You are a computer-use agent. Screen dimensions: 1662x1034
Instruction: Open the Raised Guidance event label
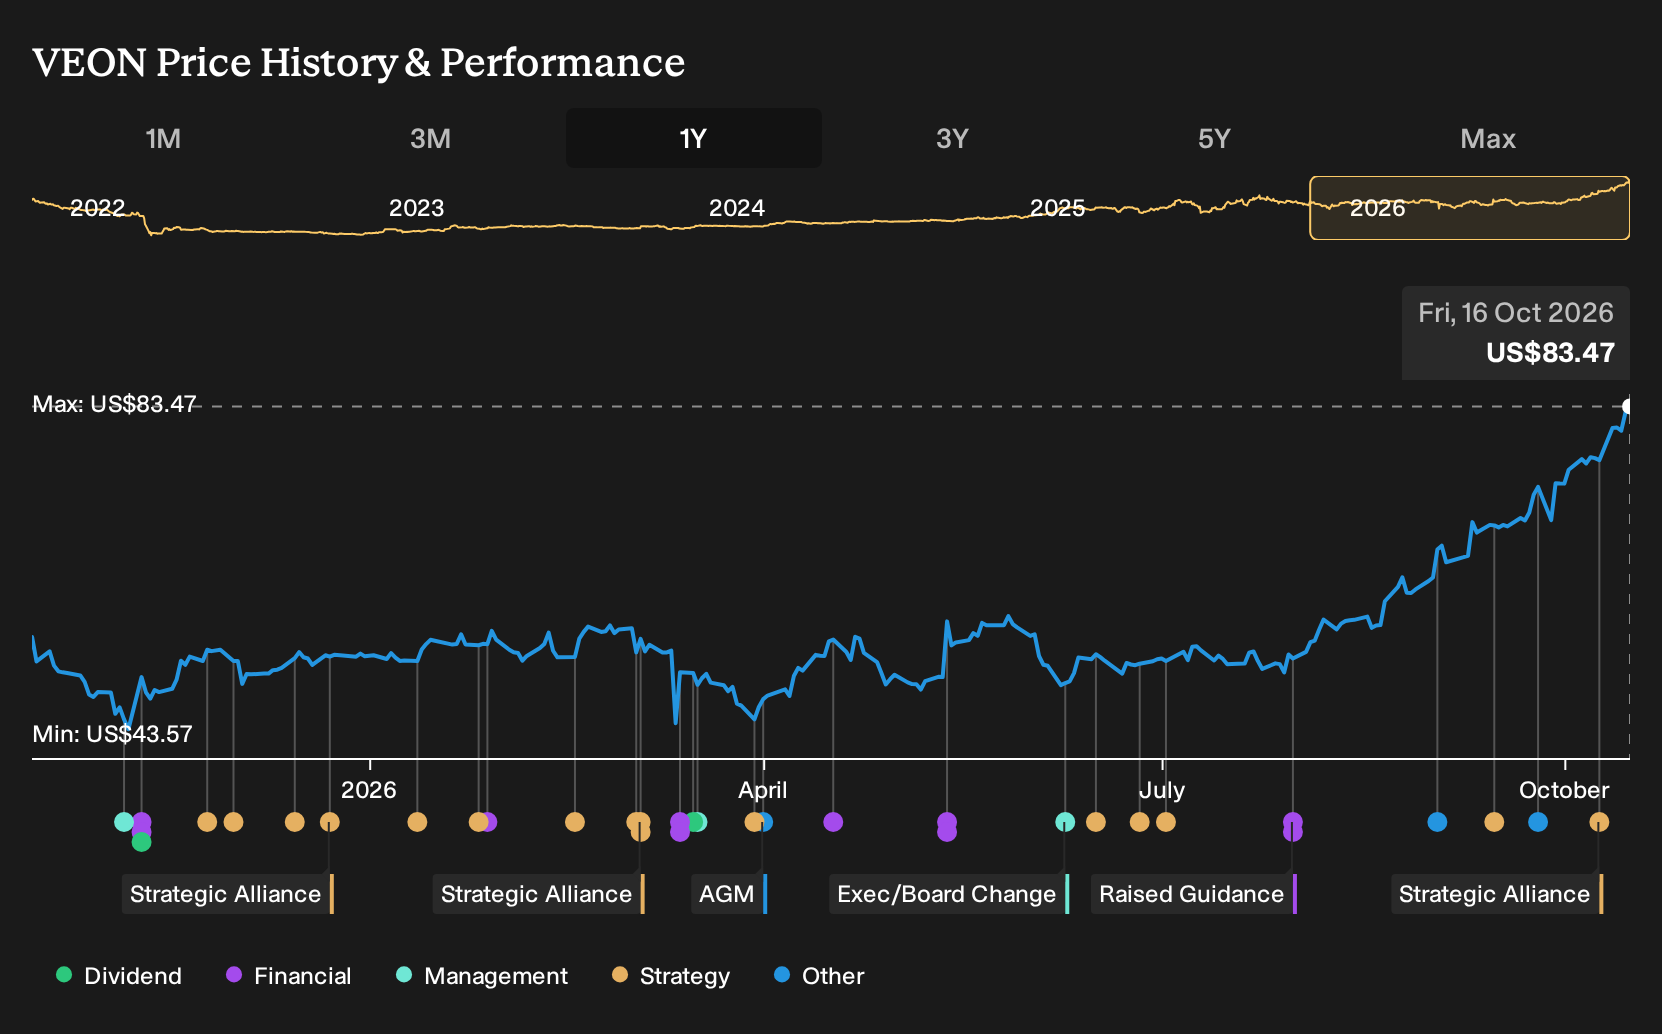tap(1194, 894)
